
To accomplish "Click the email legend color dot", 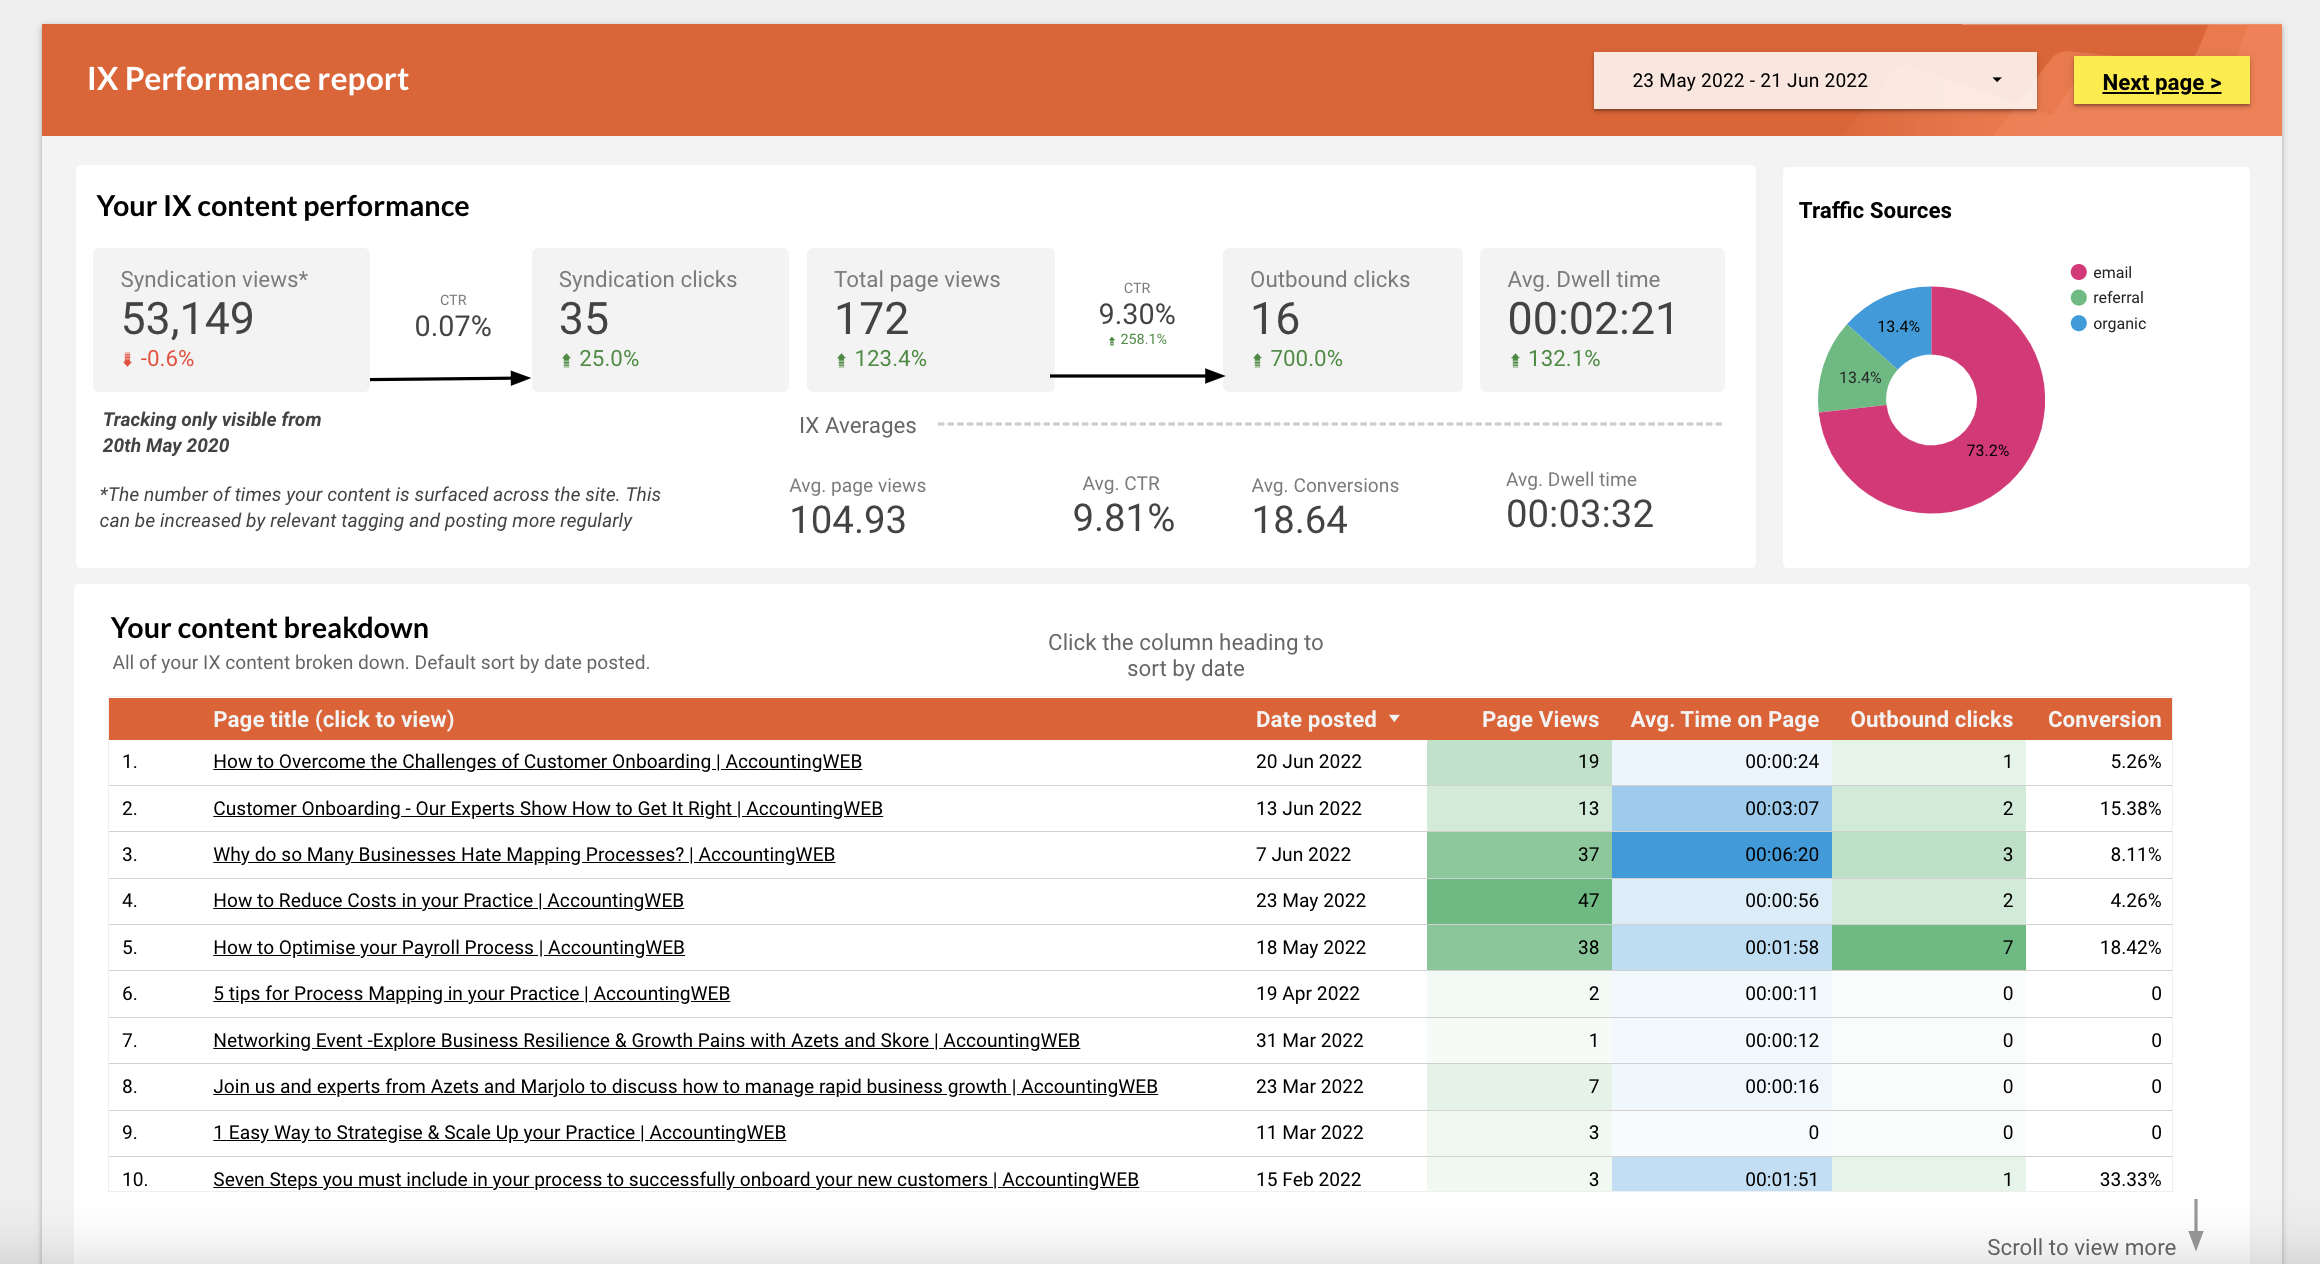I will coord(2079,272).
